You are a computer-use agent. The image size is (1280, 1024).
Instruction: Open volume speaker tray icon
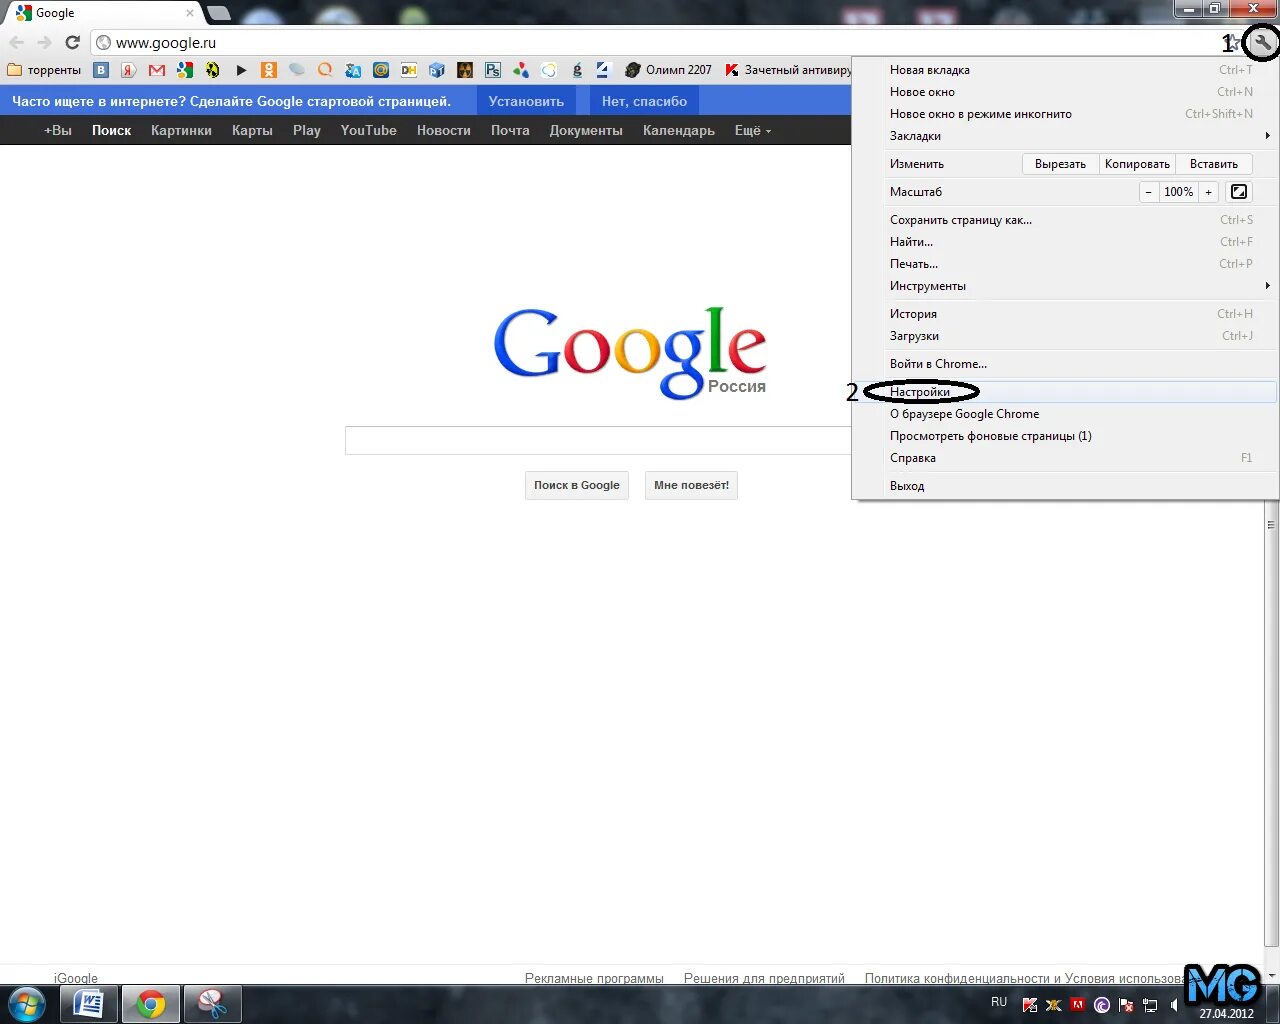pyautogui.click(x=1174, y=1005)
